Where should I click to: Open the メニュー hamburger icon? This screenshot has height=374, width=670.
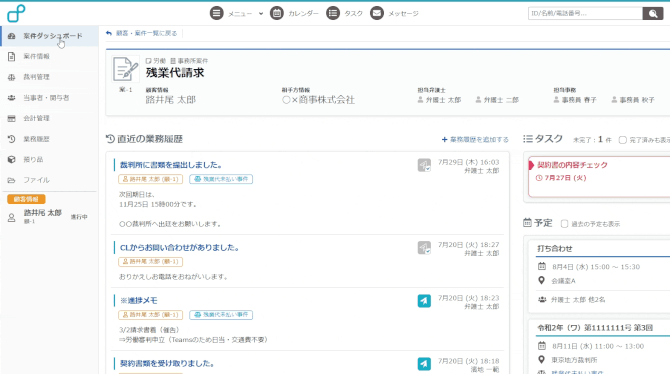(x=216, y=13)
